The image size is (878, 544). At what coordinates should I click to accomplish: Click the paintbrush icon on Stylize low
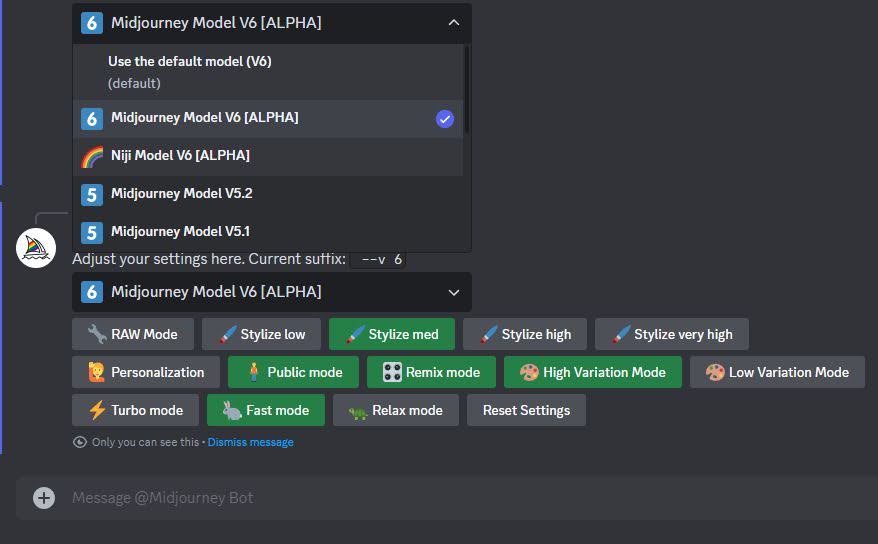click(227, 334)
